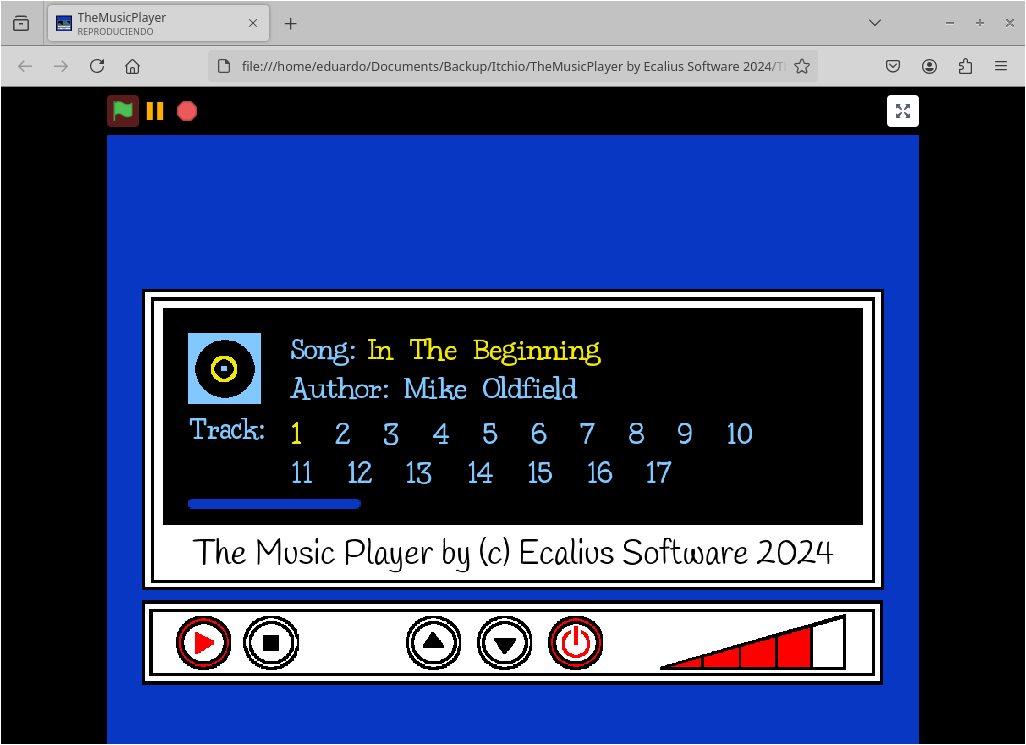
Task: Select track number 14
Action: coord(480,473)
